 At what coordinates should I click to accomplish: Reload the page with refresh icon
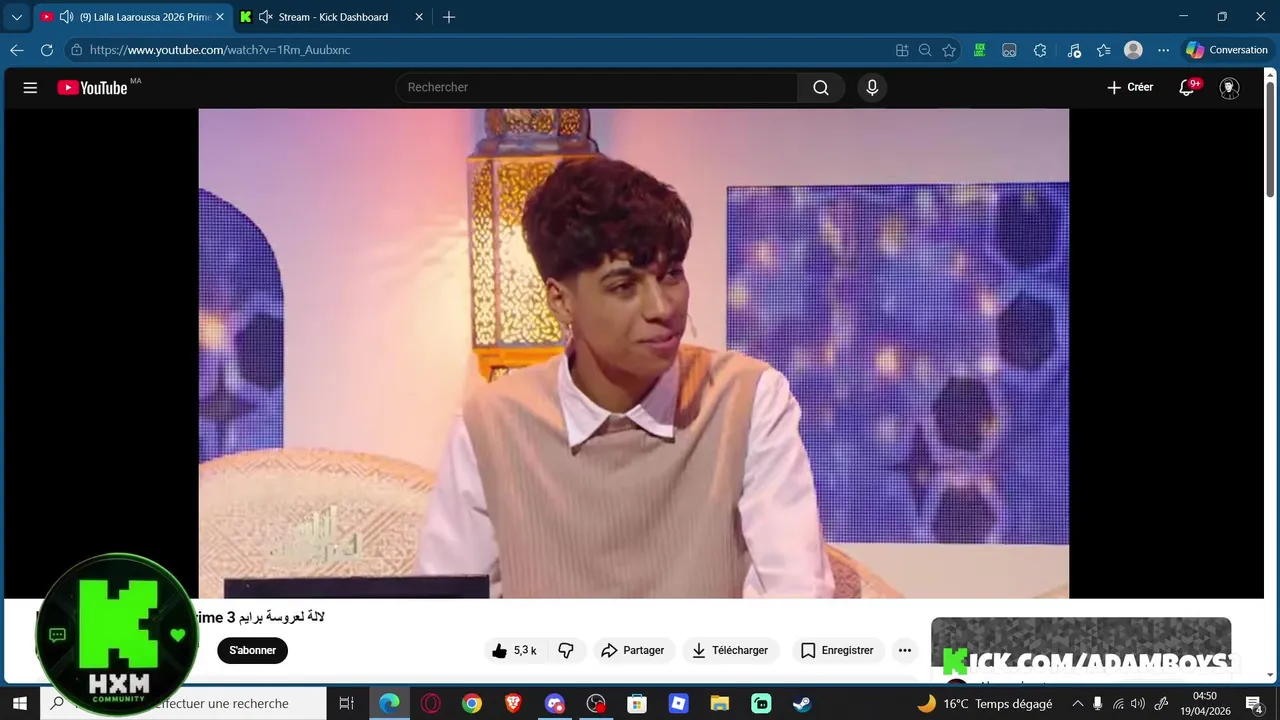click(x=46, y=50)
